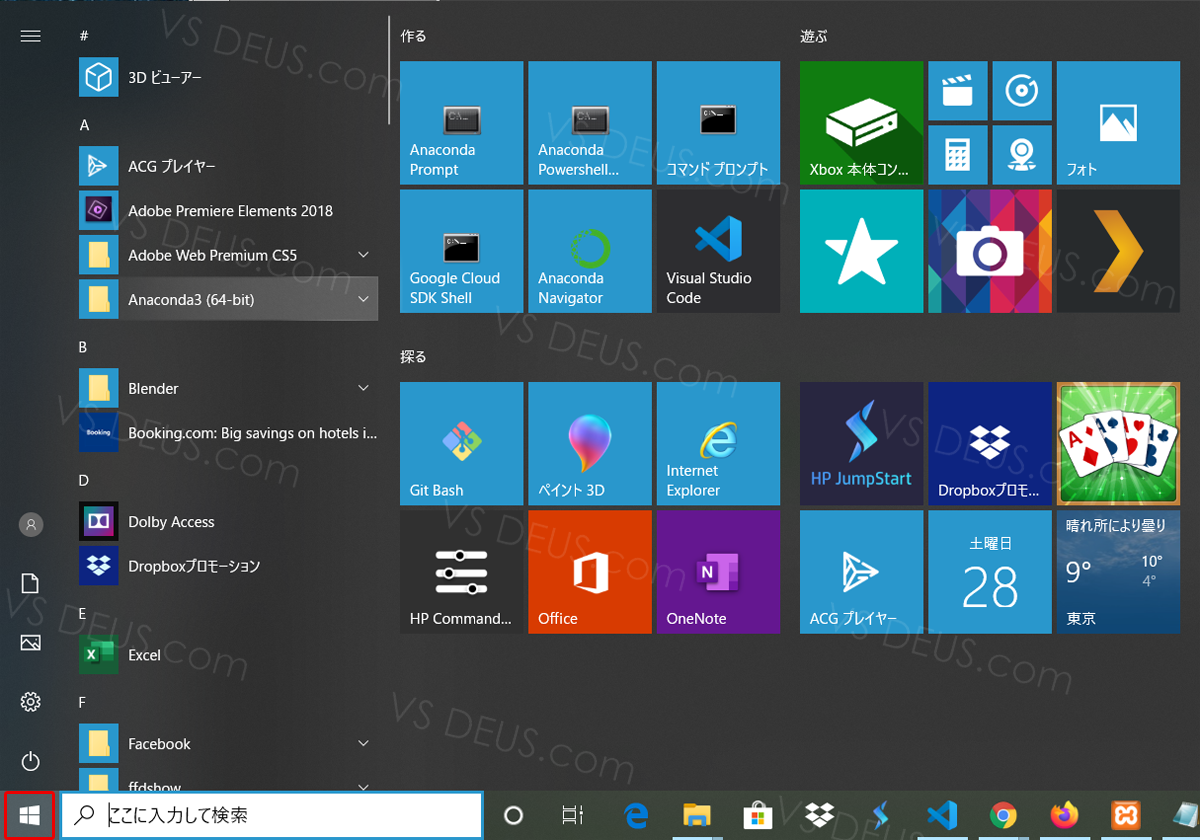Launch the ペイント 3D tile
Screen dimensions: 1200x840
click(590, 443)
